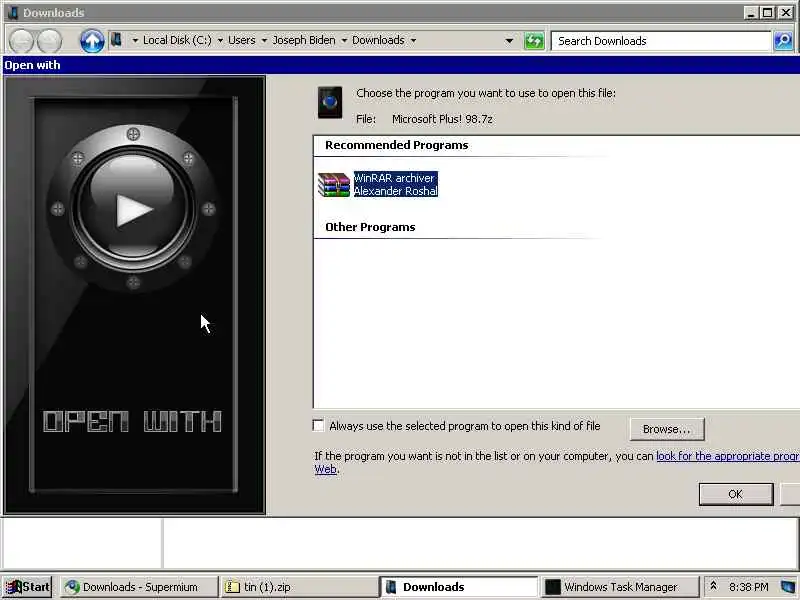Expand dropdown arrow after Users

[264, 40]
